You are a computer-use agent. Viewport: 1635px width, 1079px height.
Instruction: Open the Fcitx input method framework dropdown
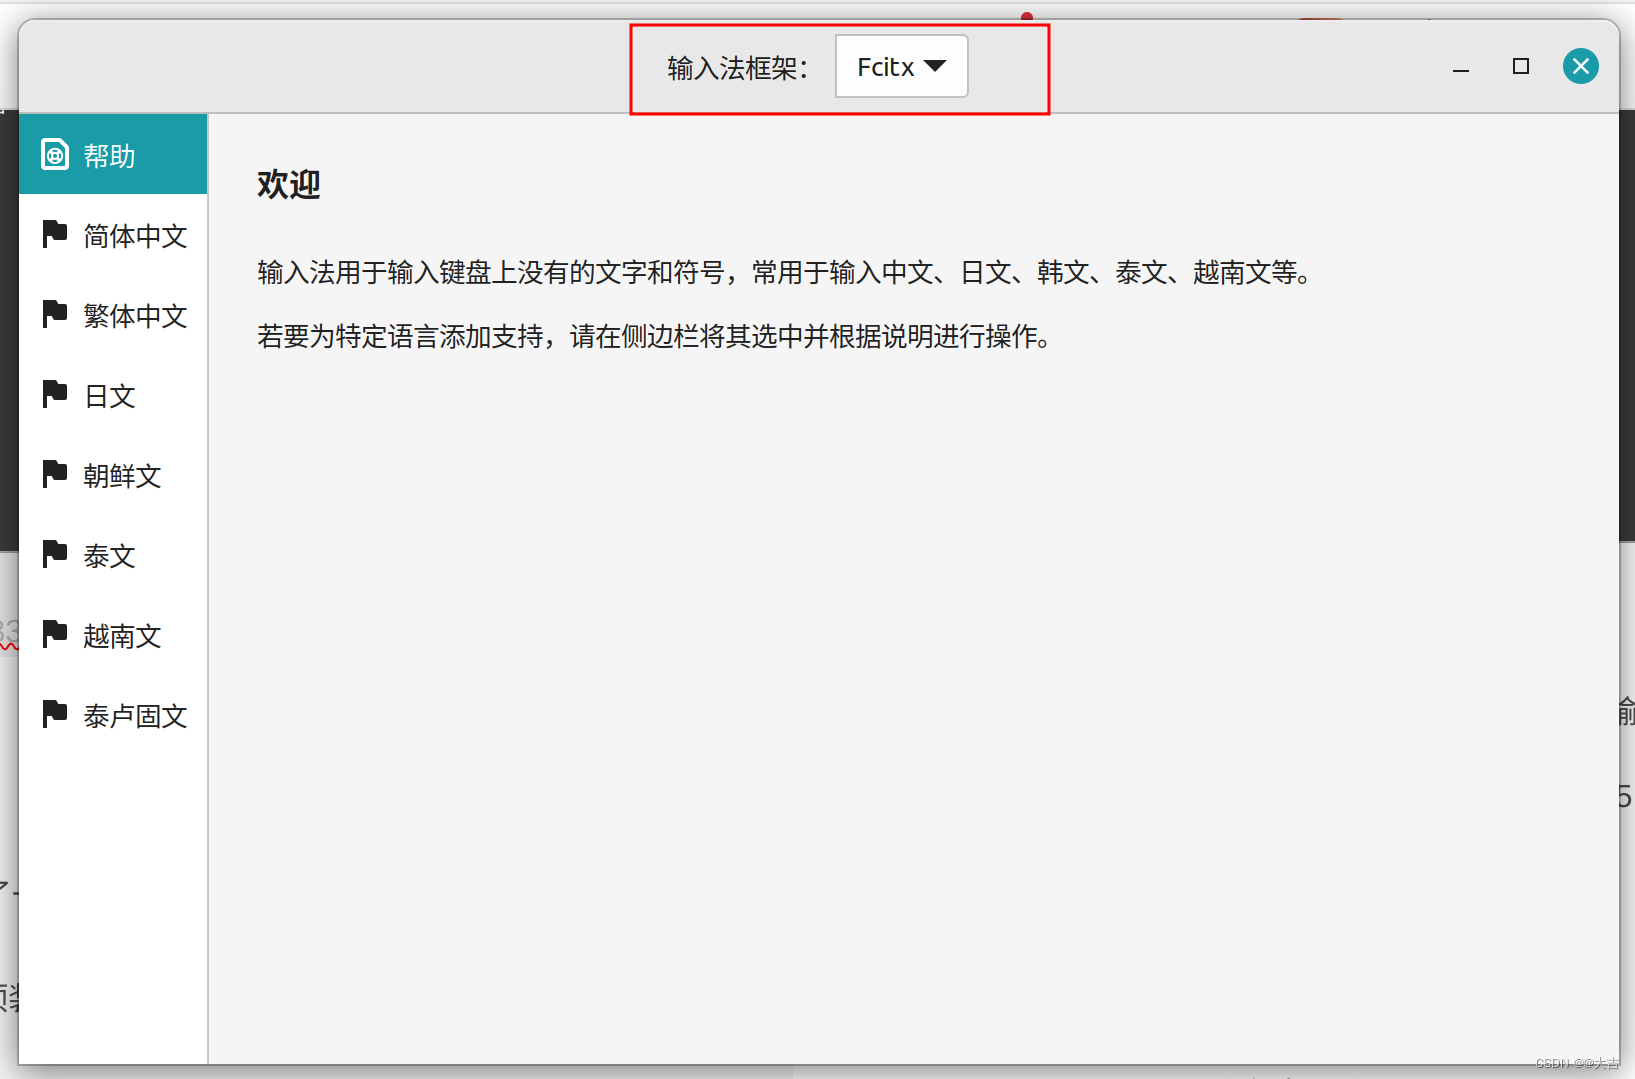coord(901,66)
